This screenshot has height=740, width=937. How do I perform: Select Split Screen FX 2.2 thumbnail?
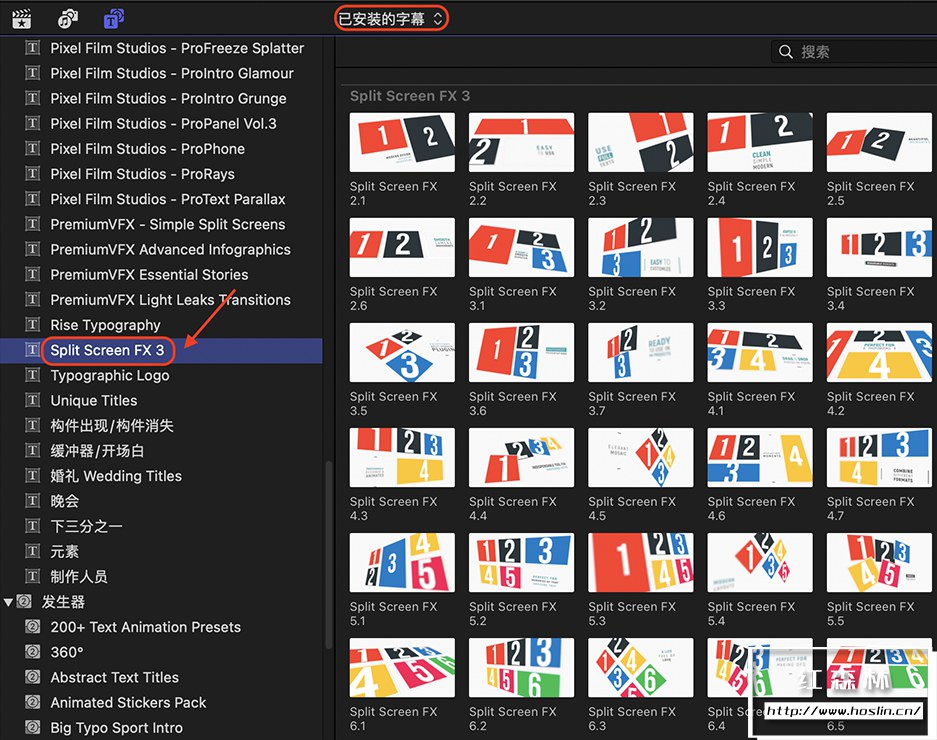click(x=521, y=142)
